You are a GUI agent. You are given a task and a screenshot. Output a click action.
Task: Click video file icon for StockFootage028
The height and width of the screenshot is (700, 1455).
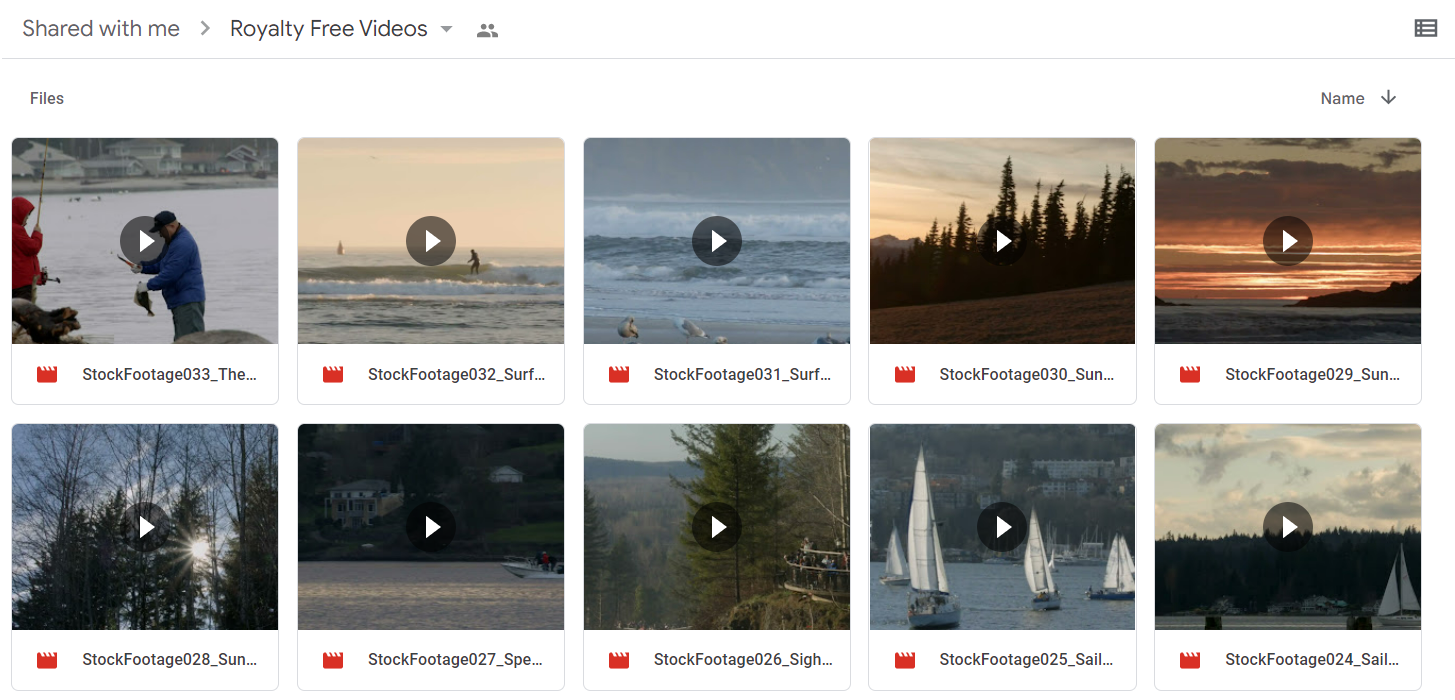(47, 660)
